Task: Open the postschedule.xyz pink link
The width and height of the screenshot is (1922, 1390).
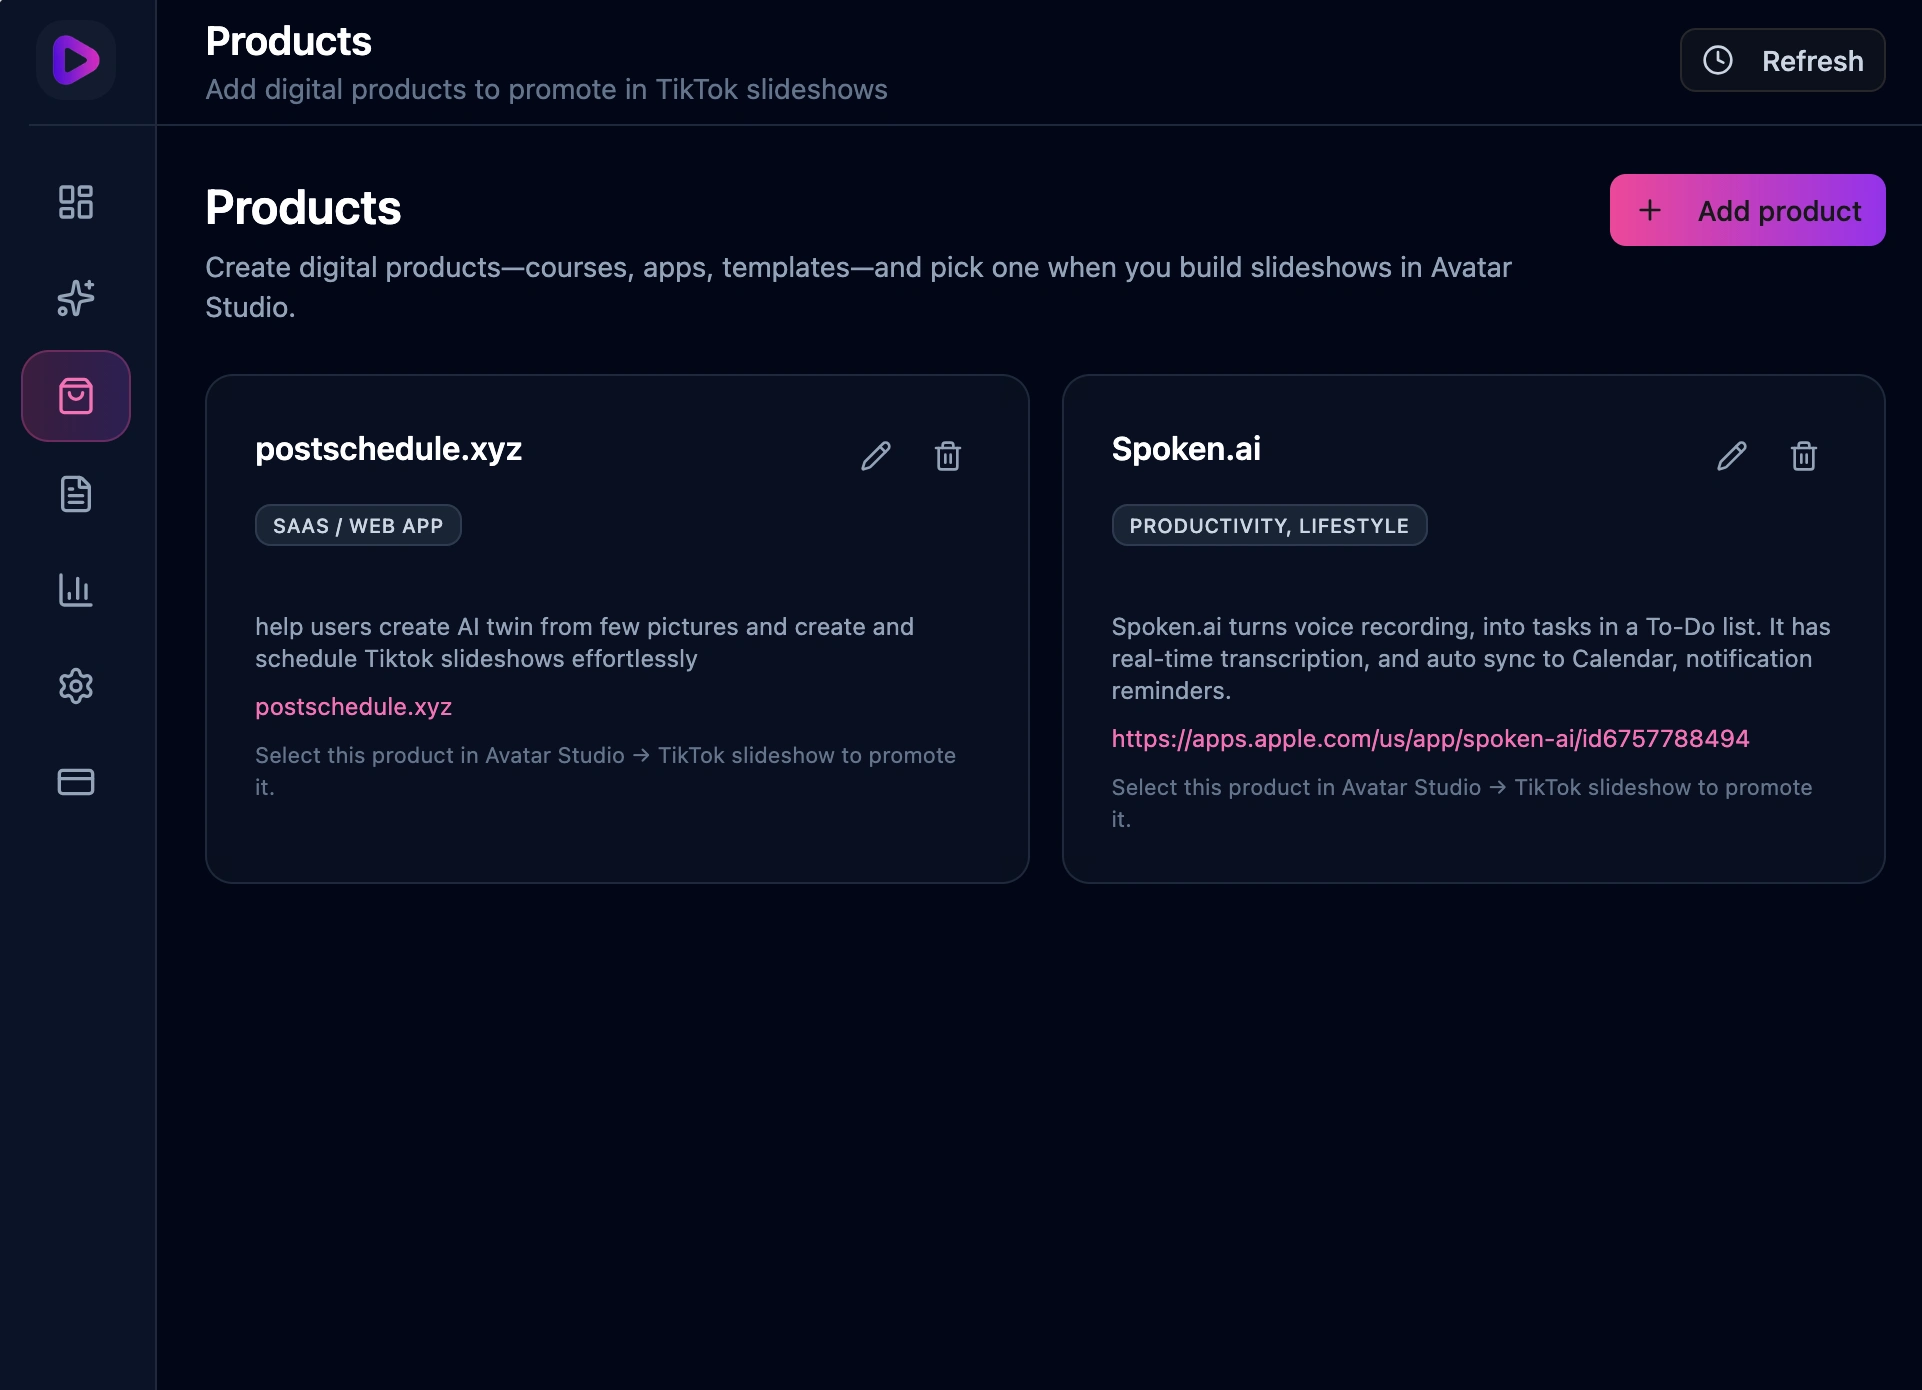Action: point(354,707)
